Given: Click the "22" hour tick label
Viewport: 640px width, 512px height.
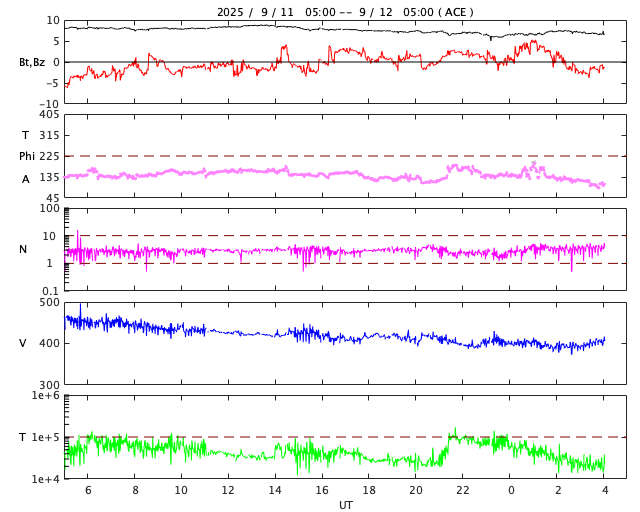Looking at the screenshot, I should (x=462, y=490).
